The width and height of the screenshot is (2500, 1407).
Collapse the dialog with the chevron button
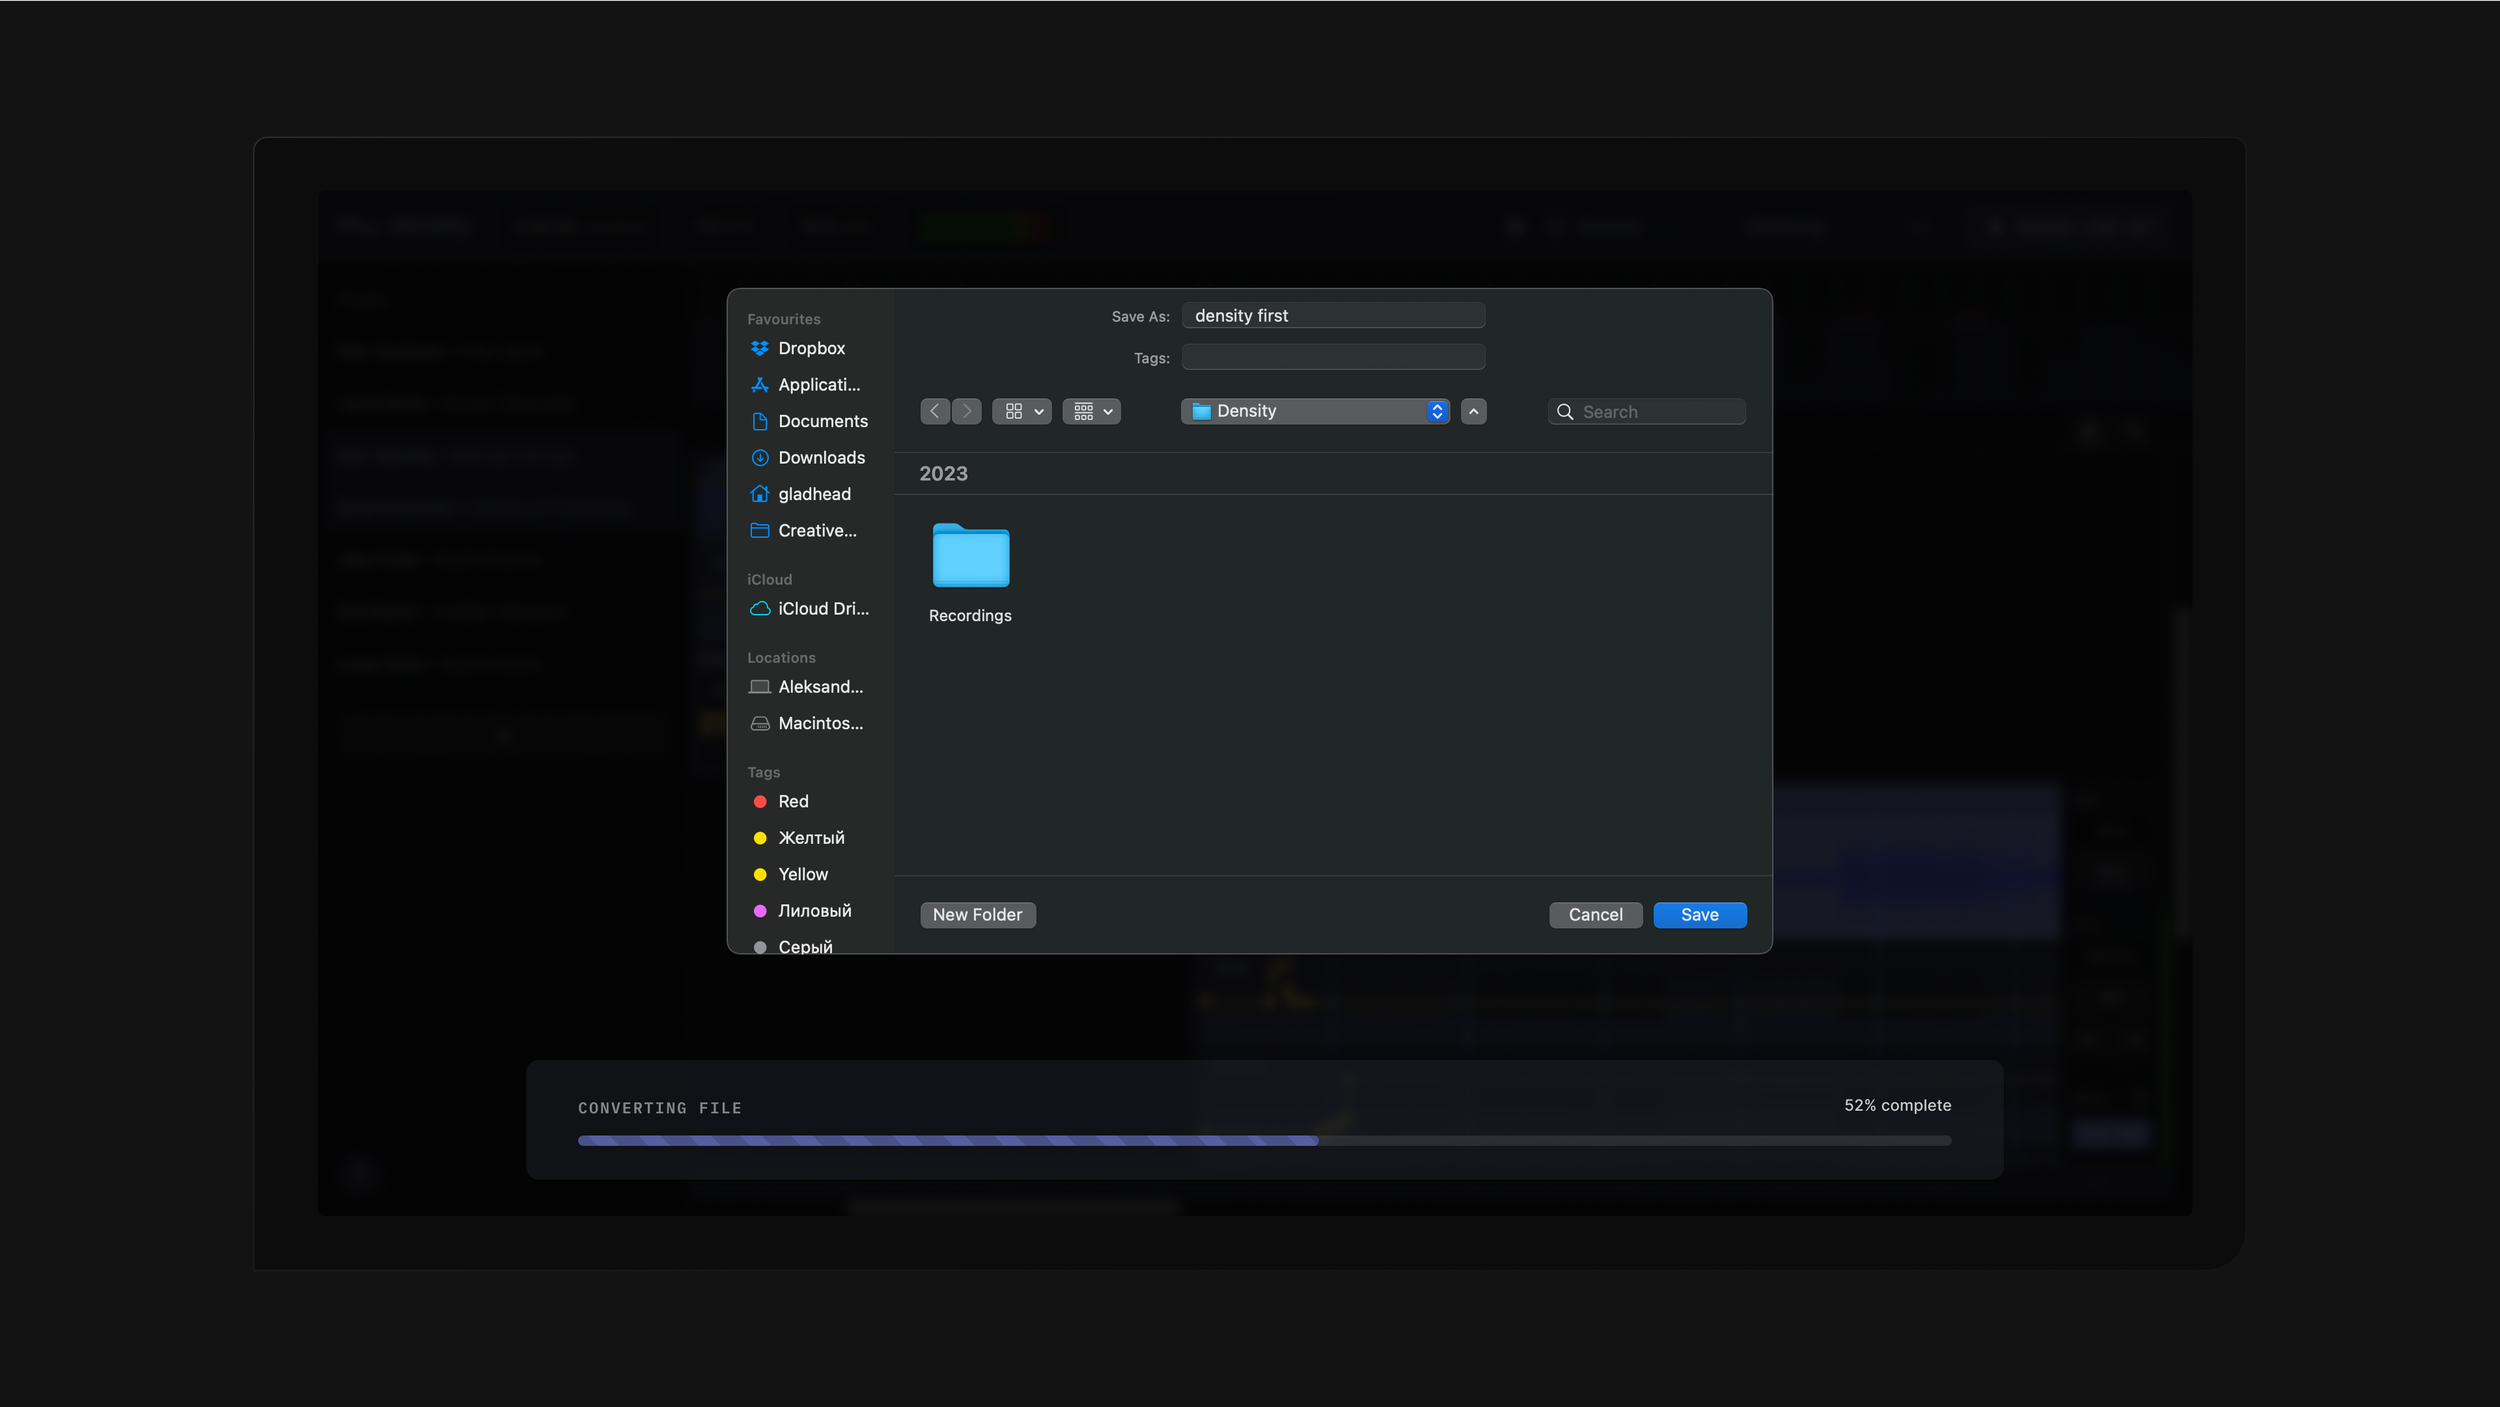pyautogui.click(x=1473, y=411)
